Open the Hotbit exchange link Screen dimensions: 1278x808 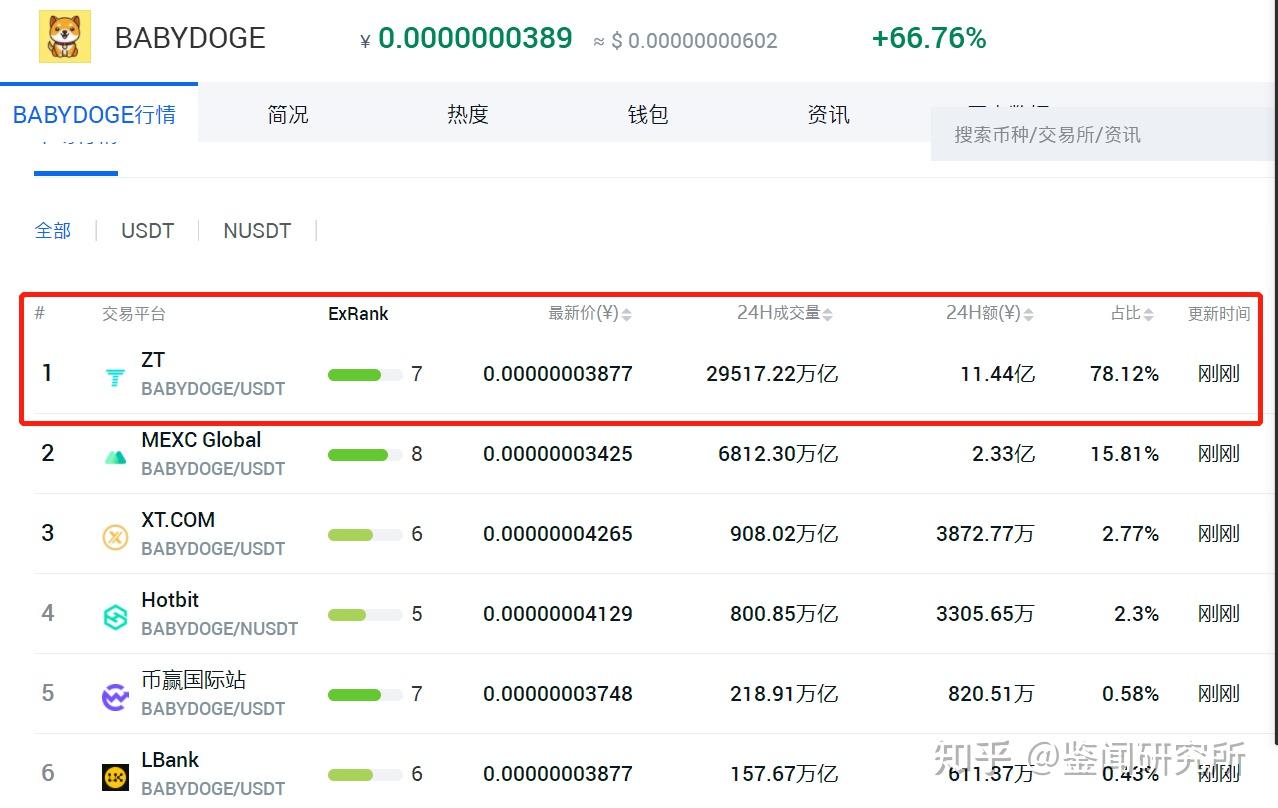(170, 600)
